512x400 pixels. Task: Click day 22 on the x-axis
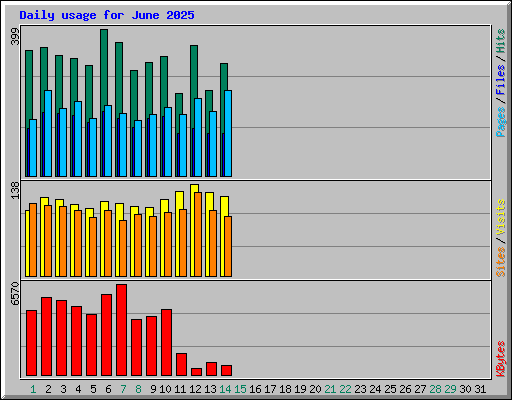click(345, 389)
